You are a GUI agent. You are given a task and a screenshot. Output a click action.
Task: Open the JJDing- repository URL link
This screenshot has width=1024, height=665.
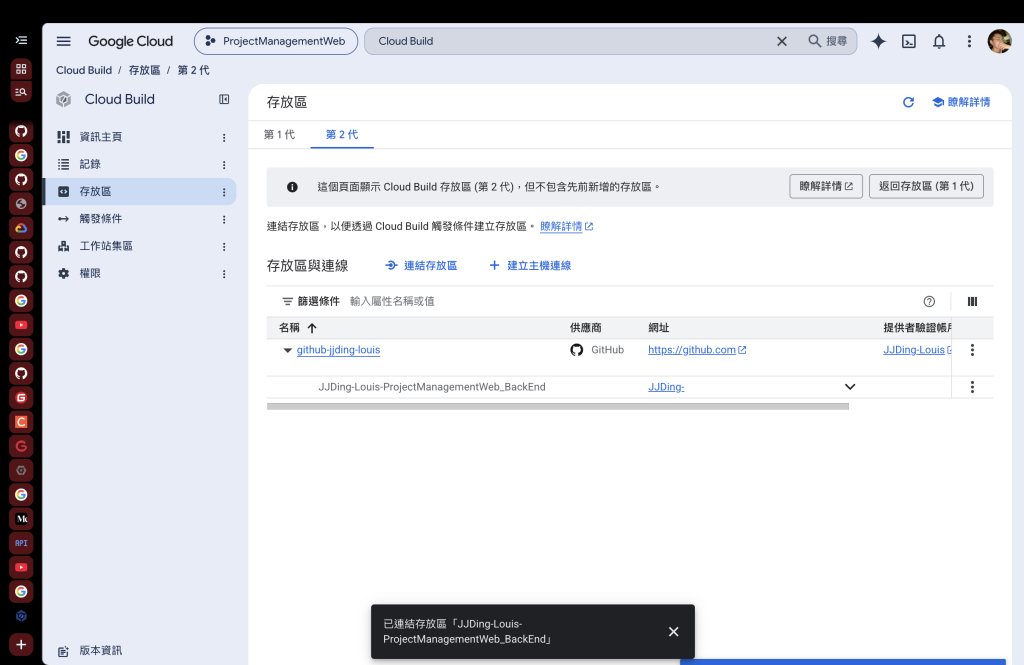[x=666, y=387]
